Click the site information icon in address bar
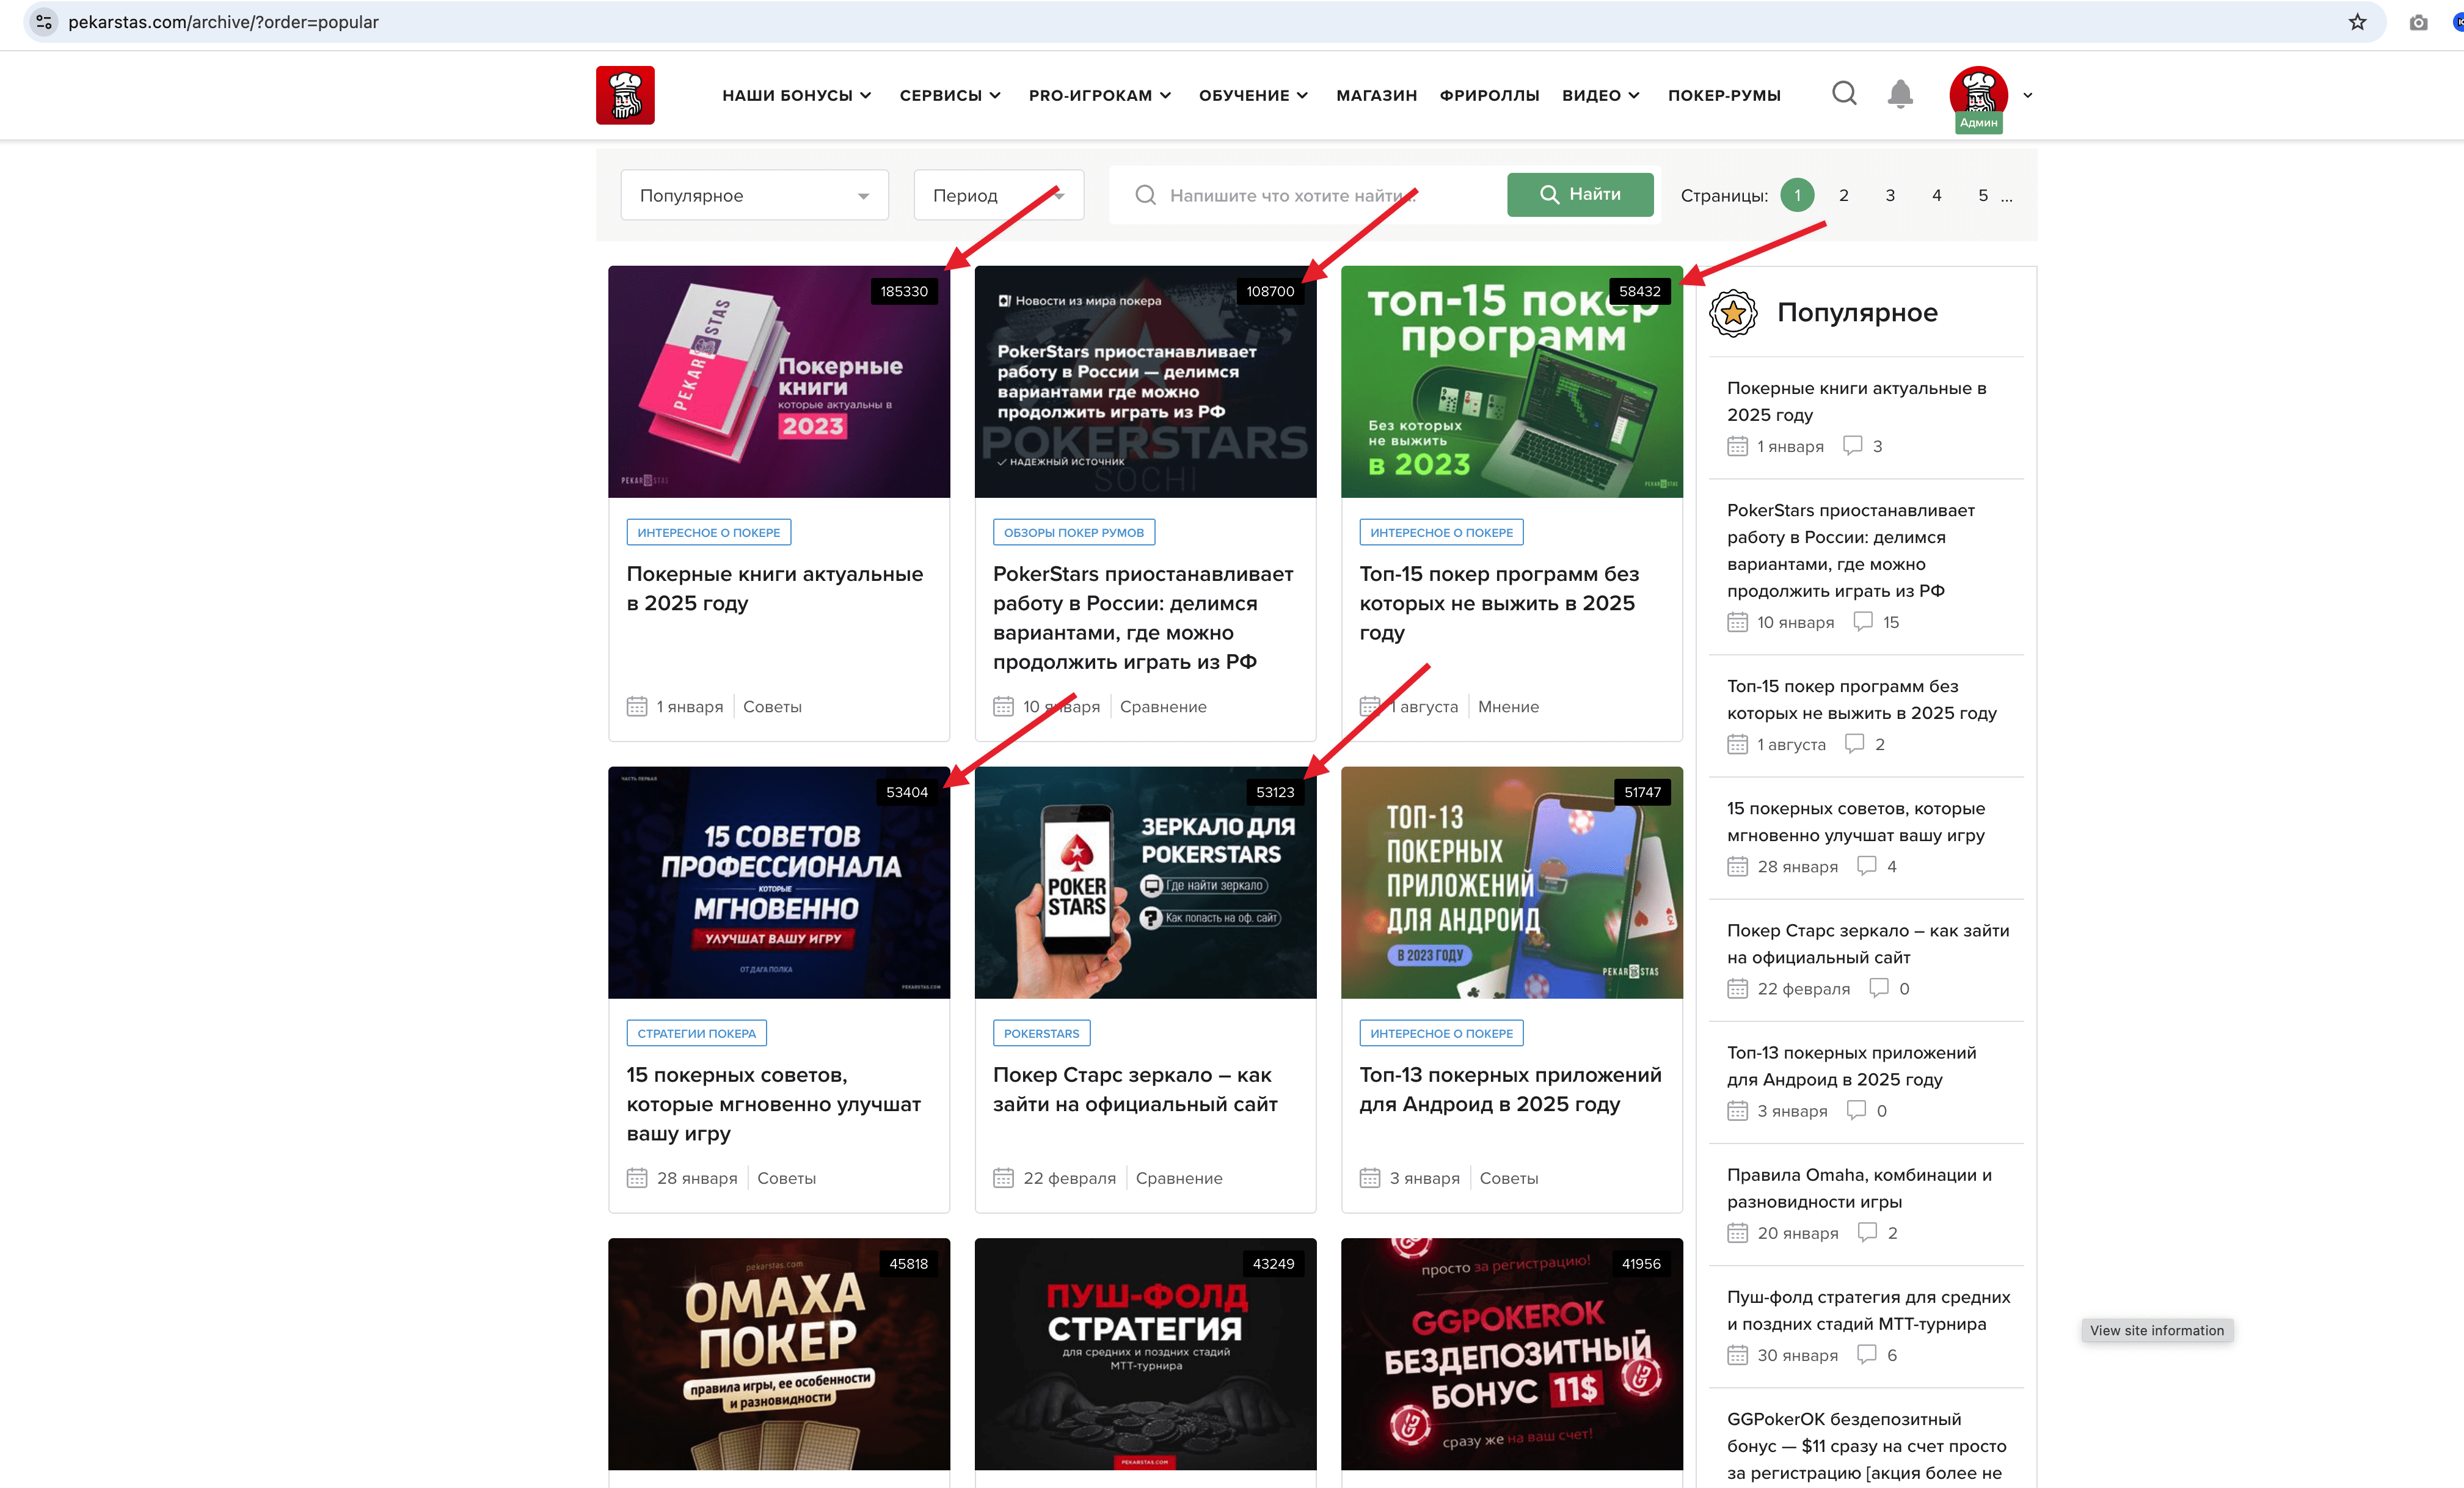The height and width of the screenshot is (1488, 2464). point(44,22)
